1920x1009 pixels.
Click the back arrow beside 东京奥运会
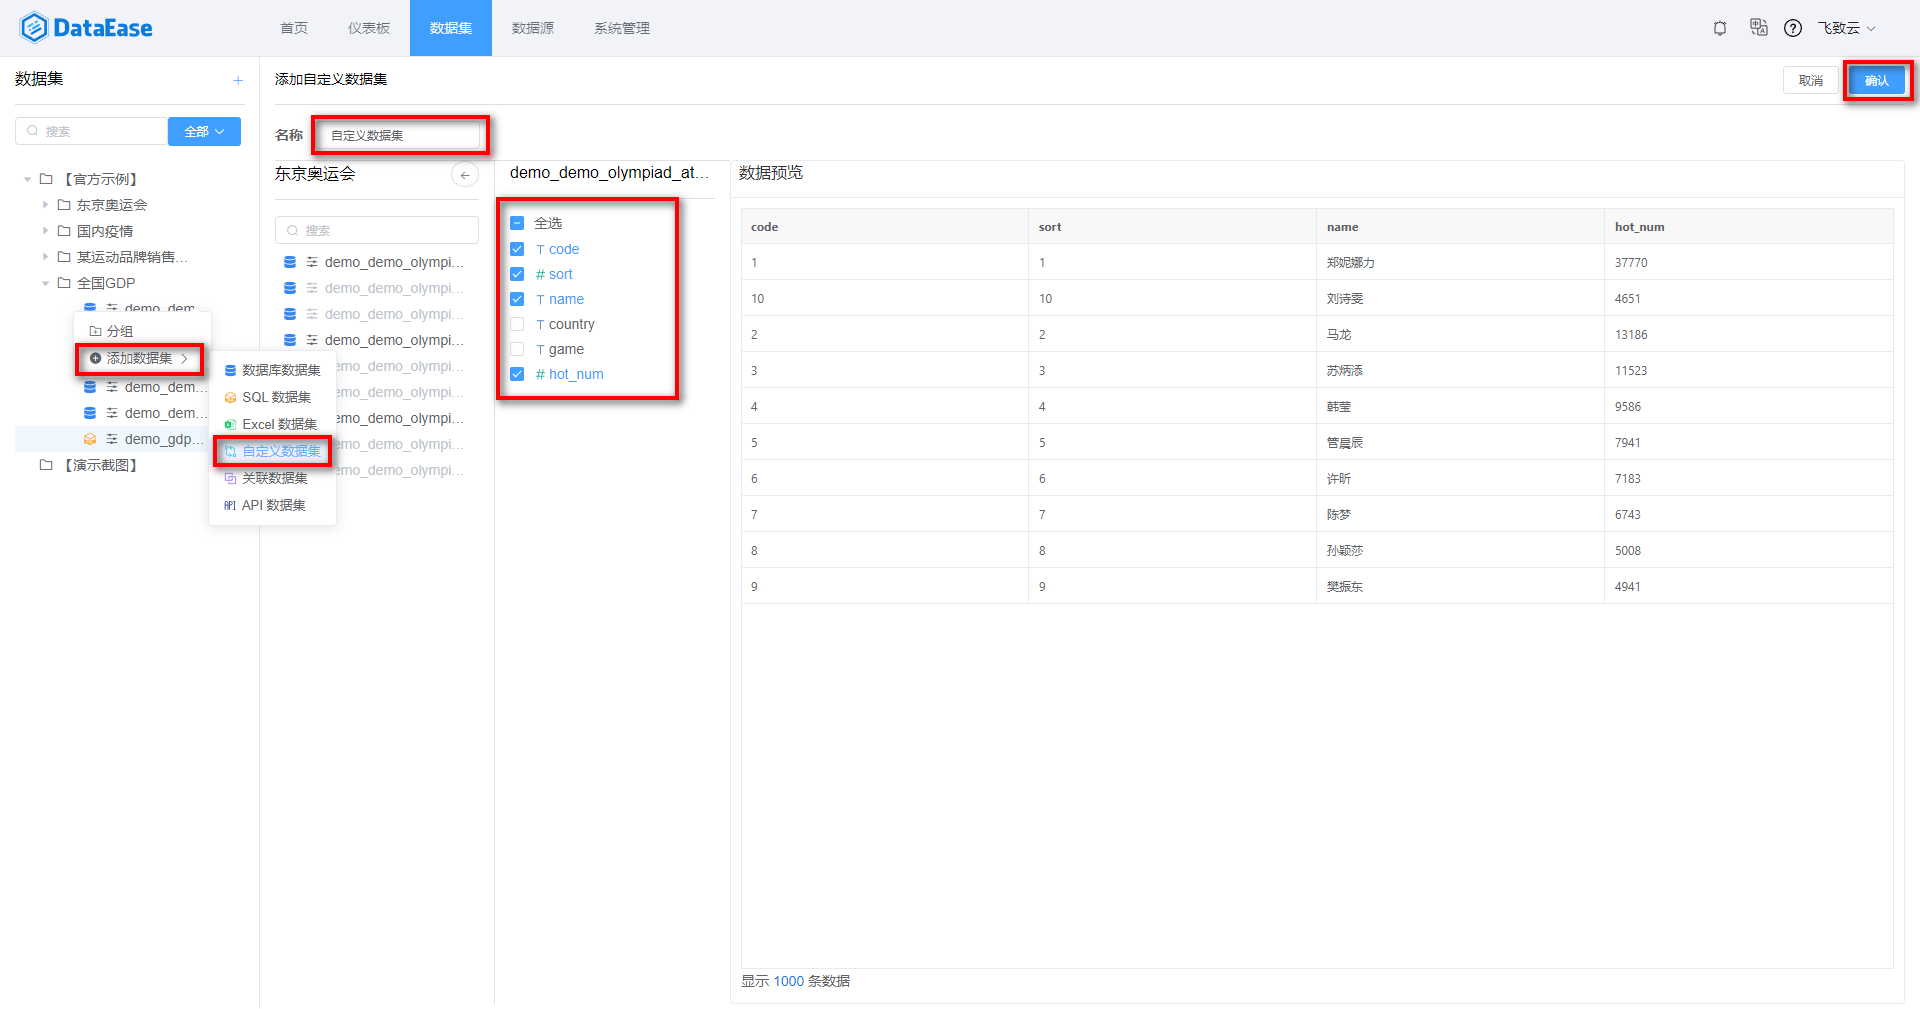coord(465,175)
